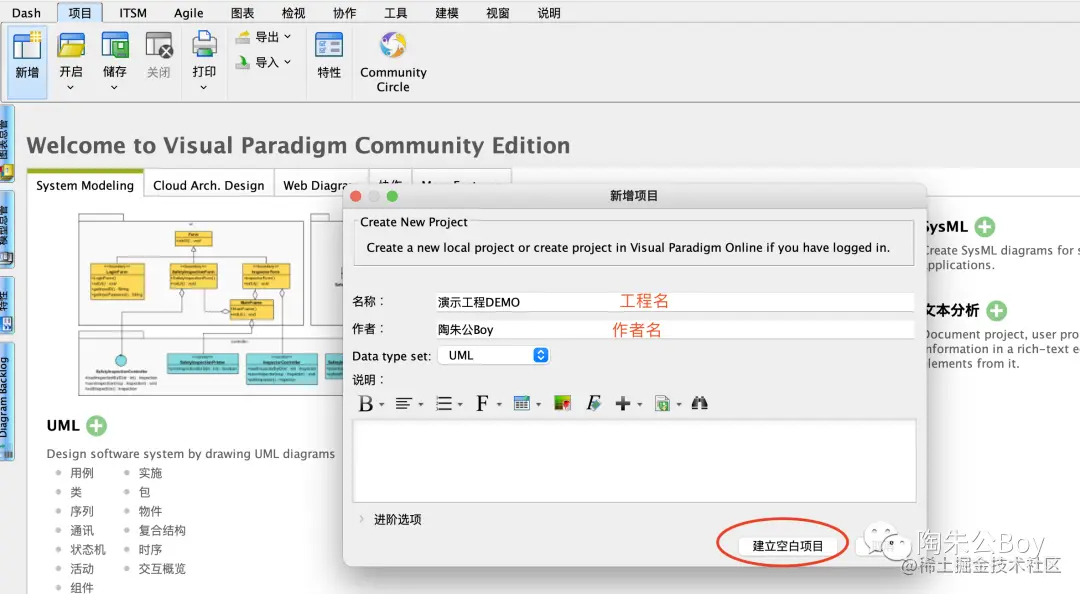
Task: Click the clear formatting icon
Action: click(594, 404)
